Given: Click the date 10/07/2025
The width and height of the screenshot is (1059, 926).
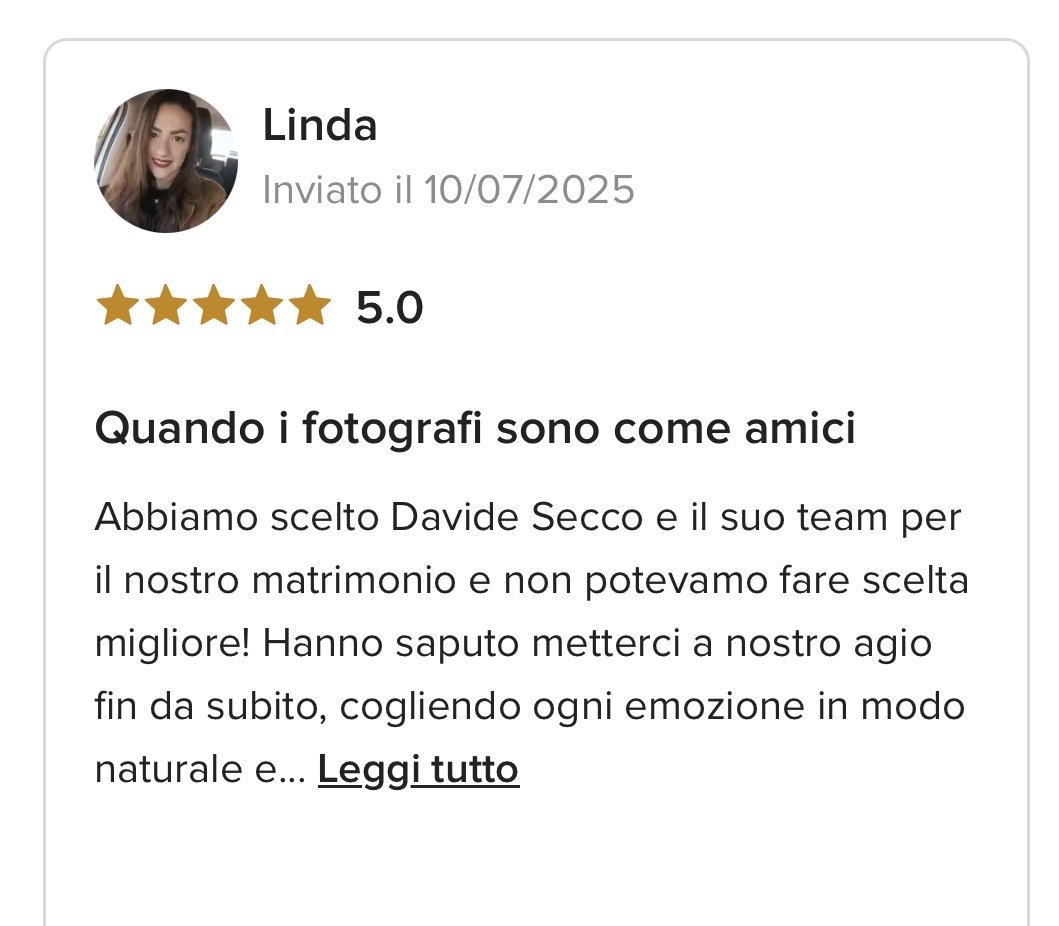Looking at the screenshot, I should point(530,189).
